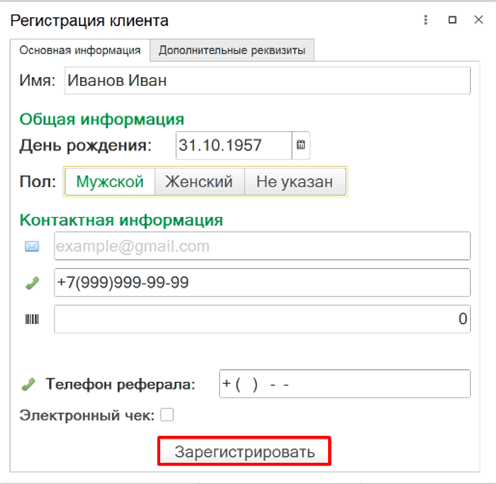Enable the Электронный чек checkbox
Viewport: 496px width, 484px height.
pos(167,415)
